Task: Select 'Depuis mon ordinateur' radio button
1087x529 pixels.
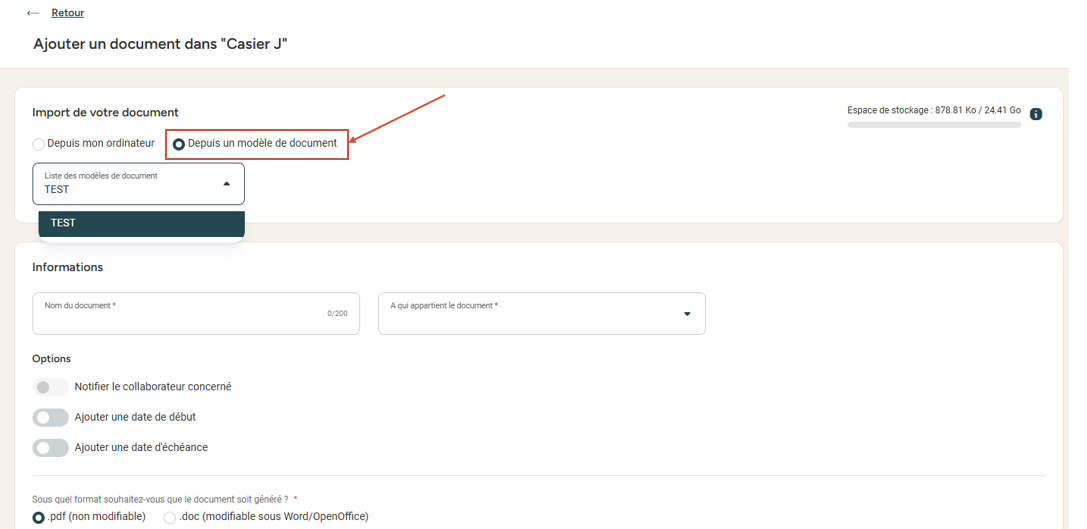Action: tap(39, 144)
